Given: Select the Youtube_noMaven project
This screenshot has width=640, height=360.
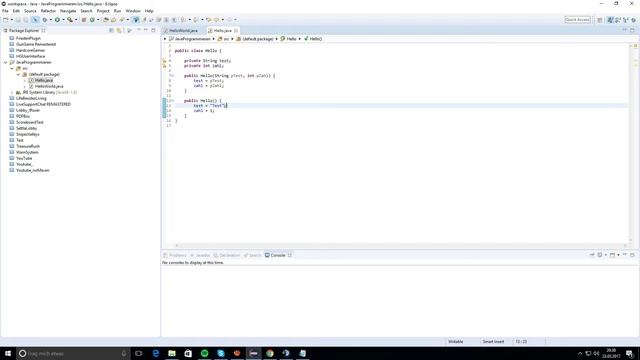Looking at the screenshot, I should pos(33,170).
